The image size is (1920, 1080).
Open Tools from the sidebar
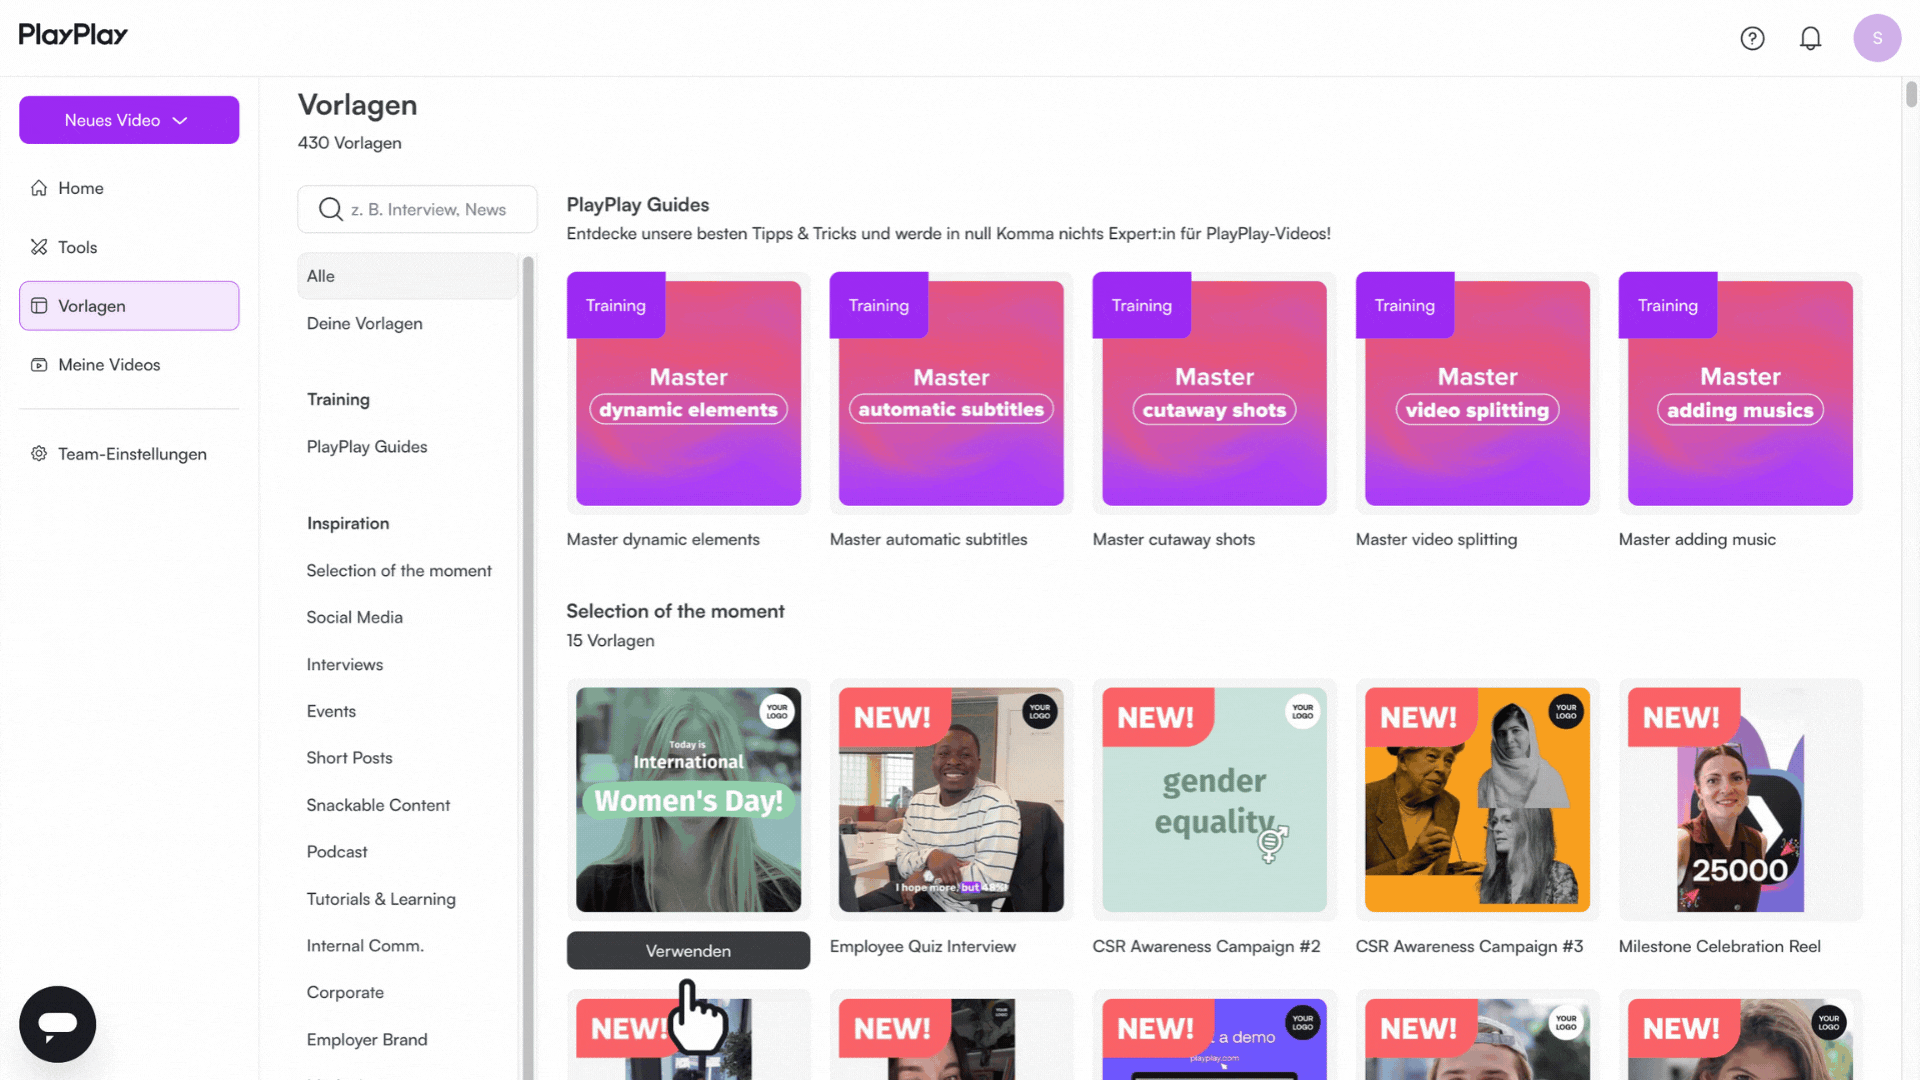[x=77, y=247]
